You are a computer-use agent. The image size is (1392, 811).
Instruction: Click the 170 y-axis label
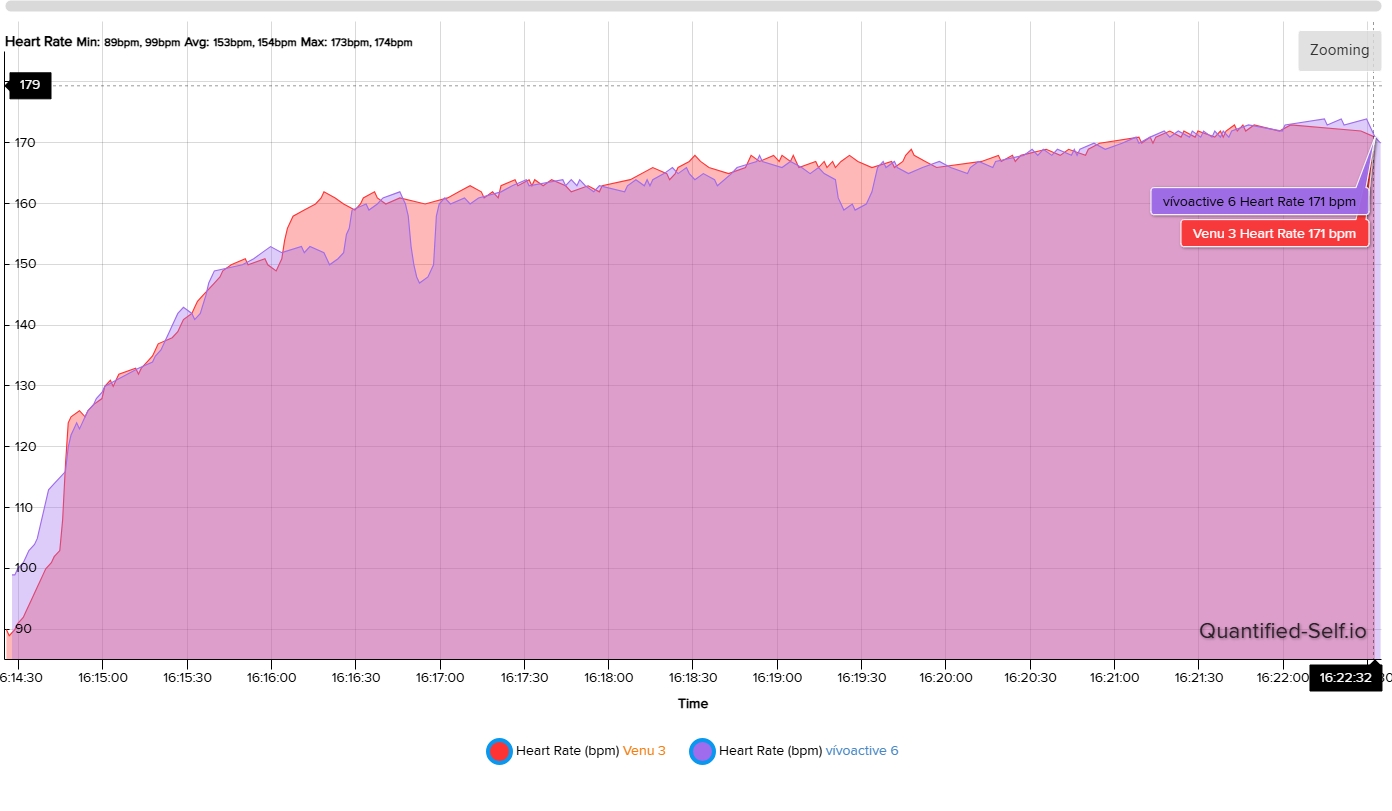pos(24,143)
